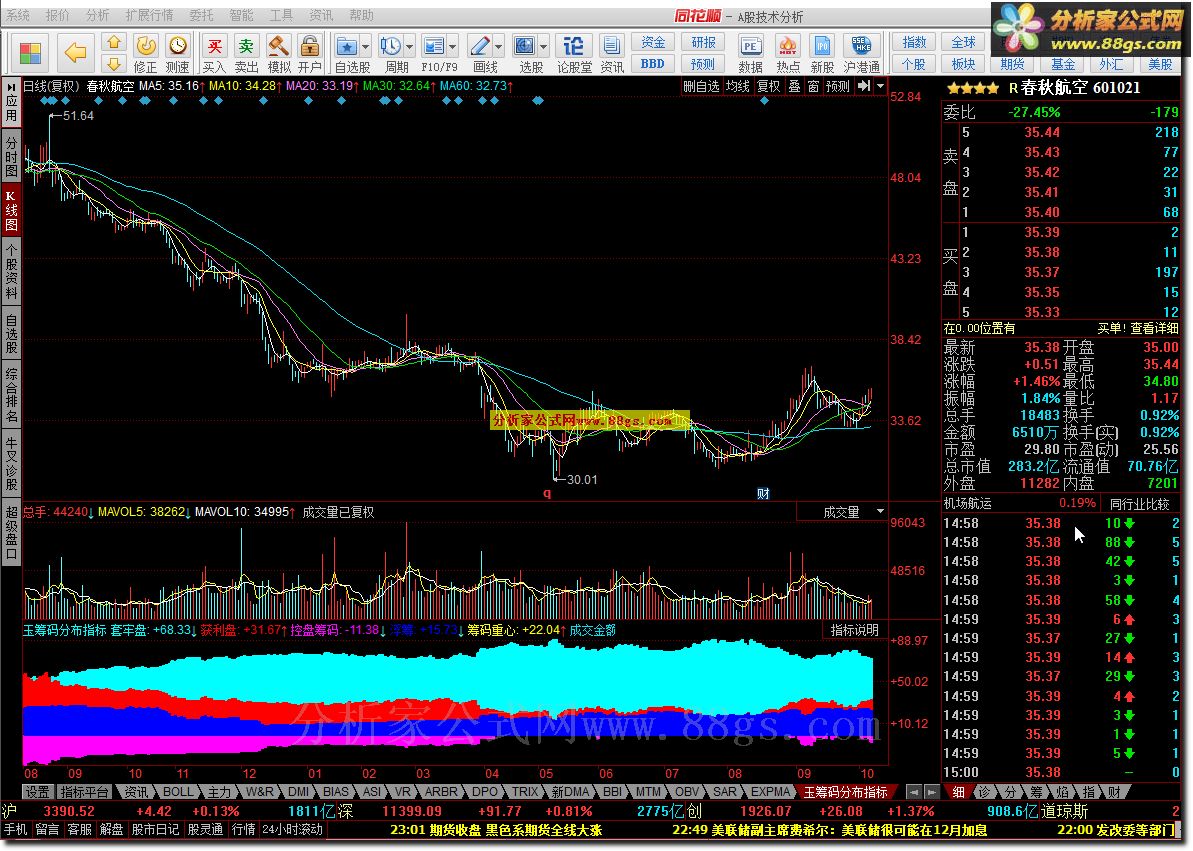
Task: Expand the 画线 dropdown arrow
Action: (498, 46)
